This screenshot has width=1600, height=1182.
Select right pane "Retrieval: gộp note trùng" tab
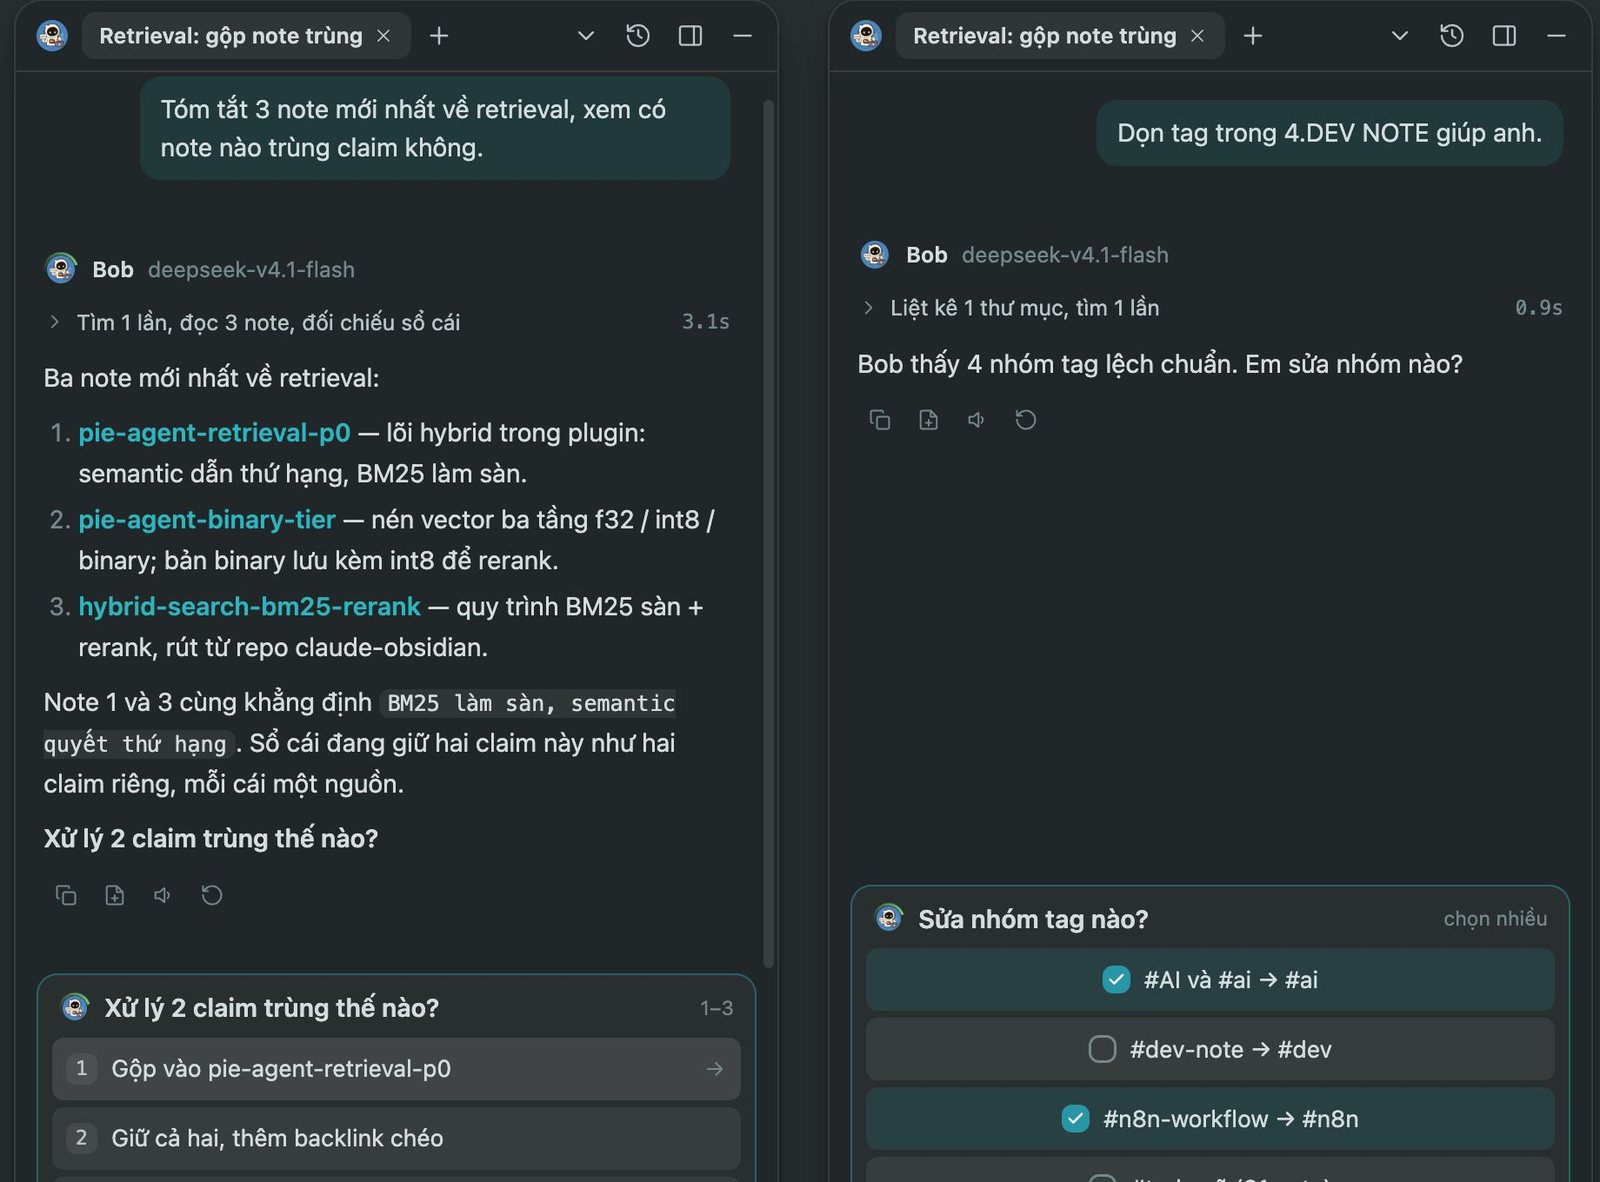[x=1044, y=36]
